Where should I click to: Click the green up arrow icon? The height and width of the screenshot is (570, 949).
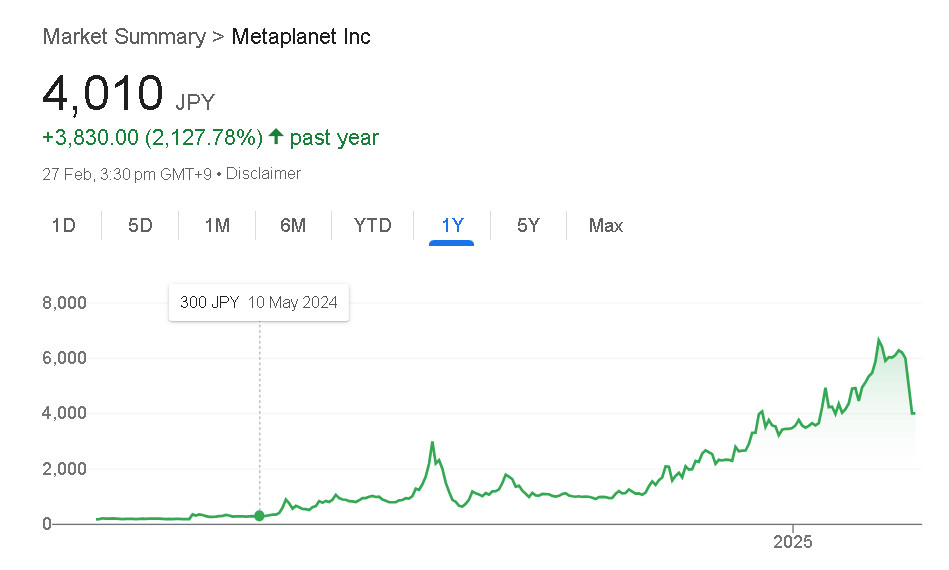pyautogui.click(x=276, y=137)
